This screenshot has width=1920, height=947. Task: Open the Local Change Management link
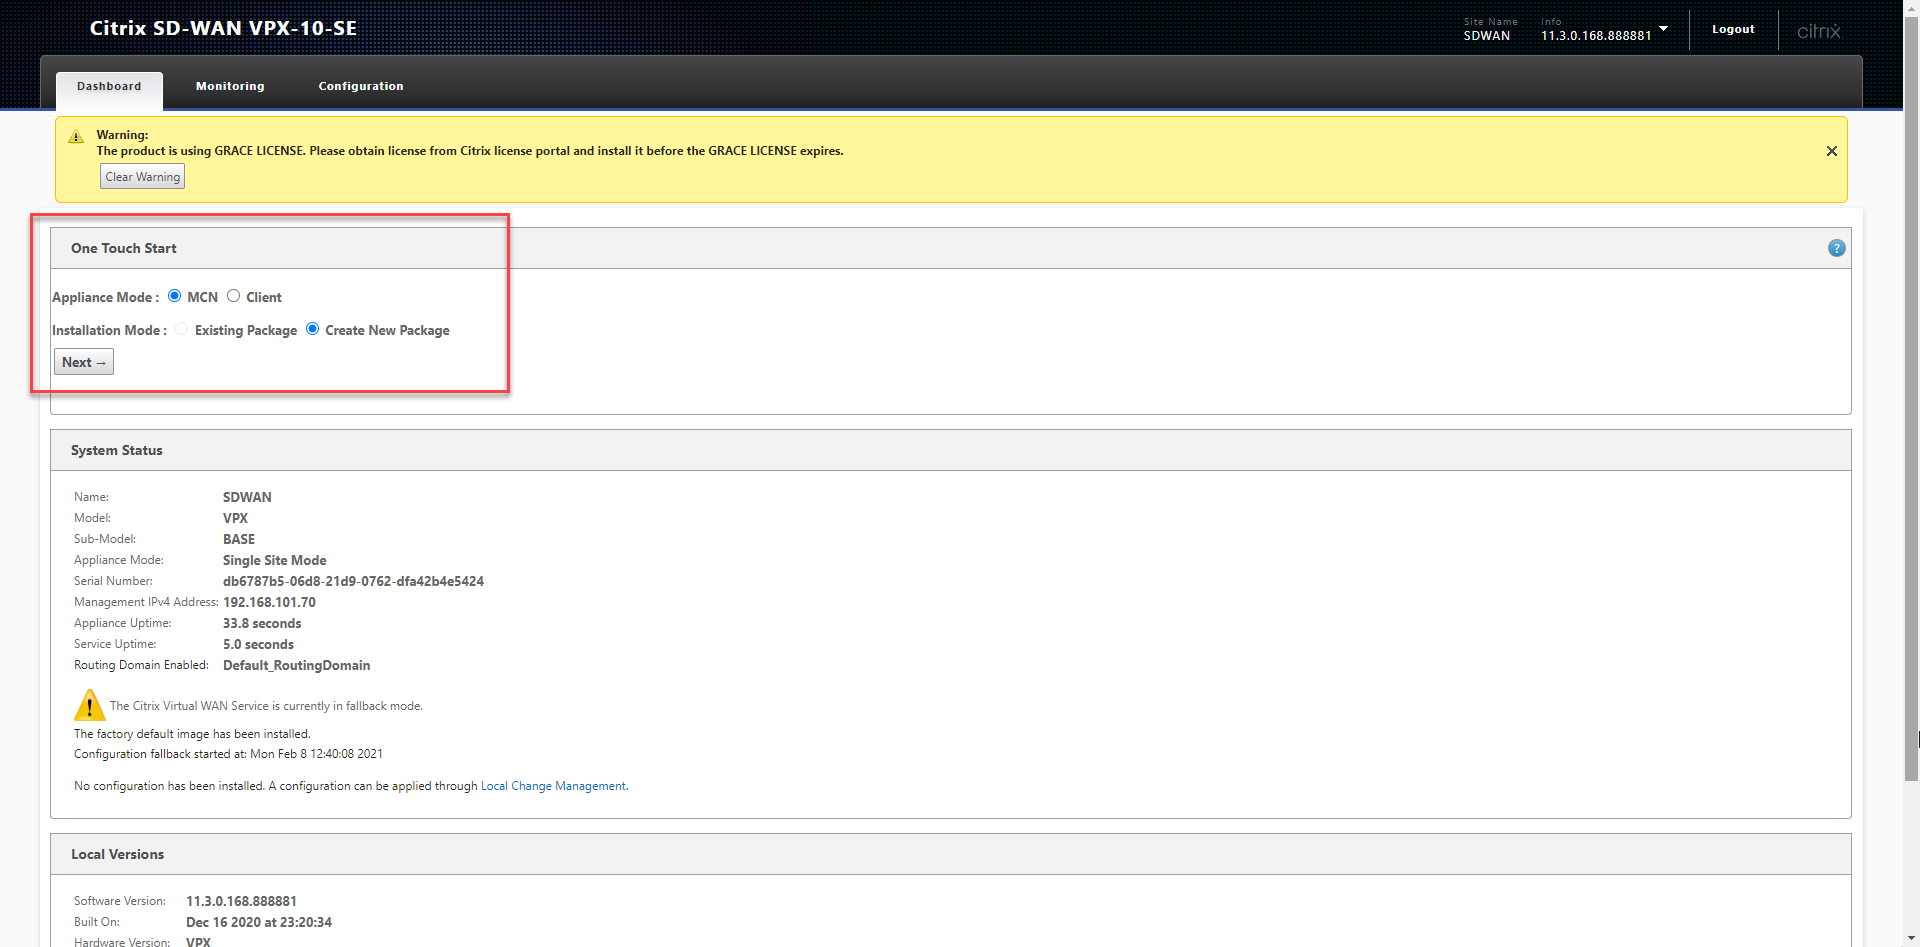(x=553, y=786)
